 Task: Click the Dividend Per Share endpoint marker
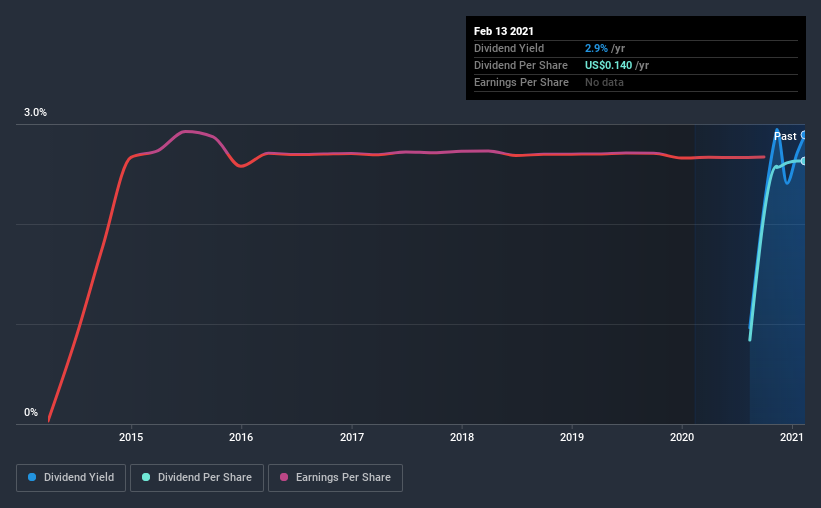pyautogui.click(x=803, y=161)
